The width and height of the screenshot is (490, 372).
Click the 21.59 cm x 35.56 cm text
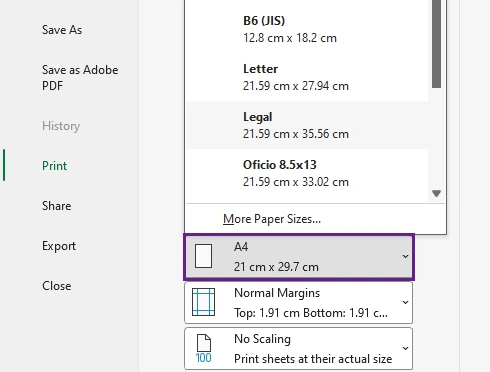click(x=296, y=134)
